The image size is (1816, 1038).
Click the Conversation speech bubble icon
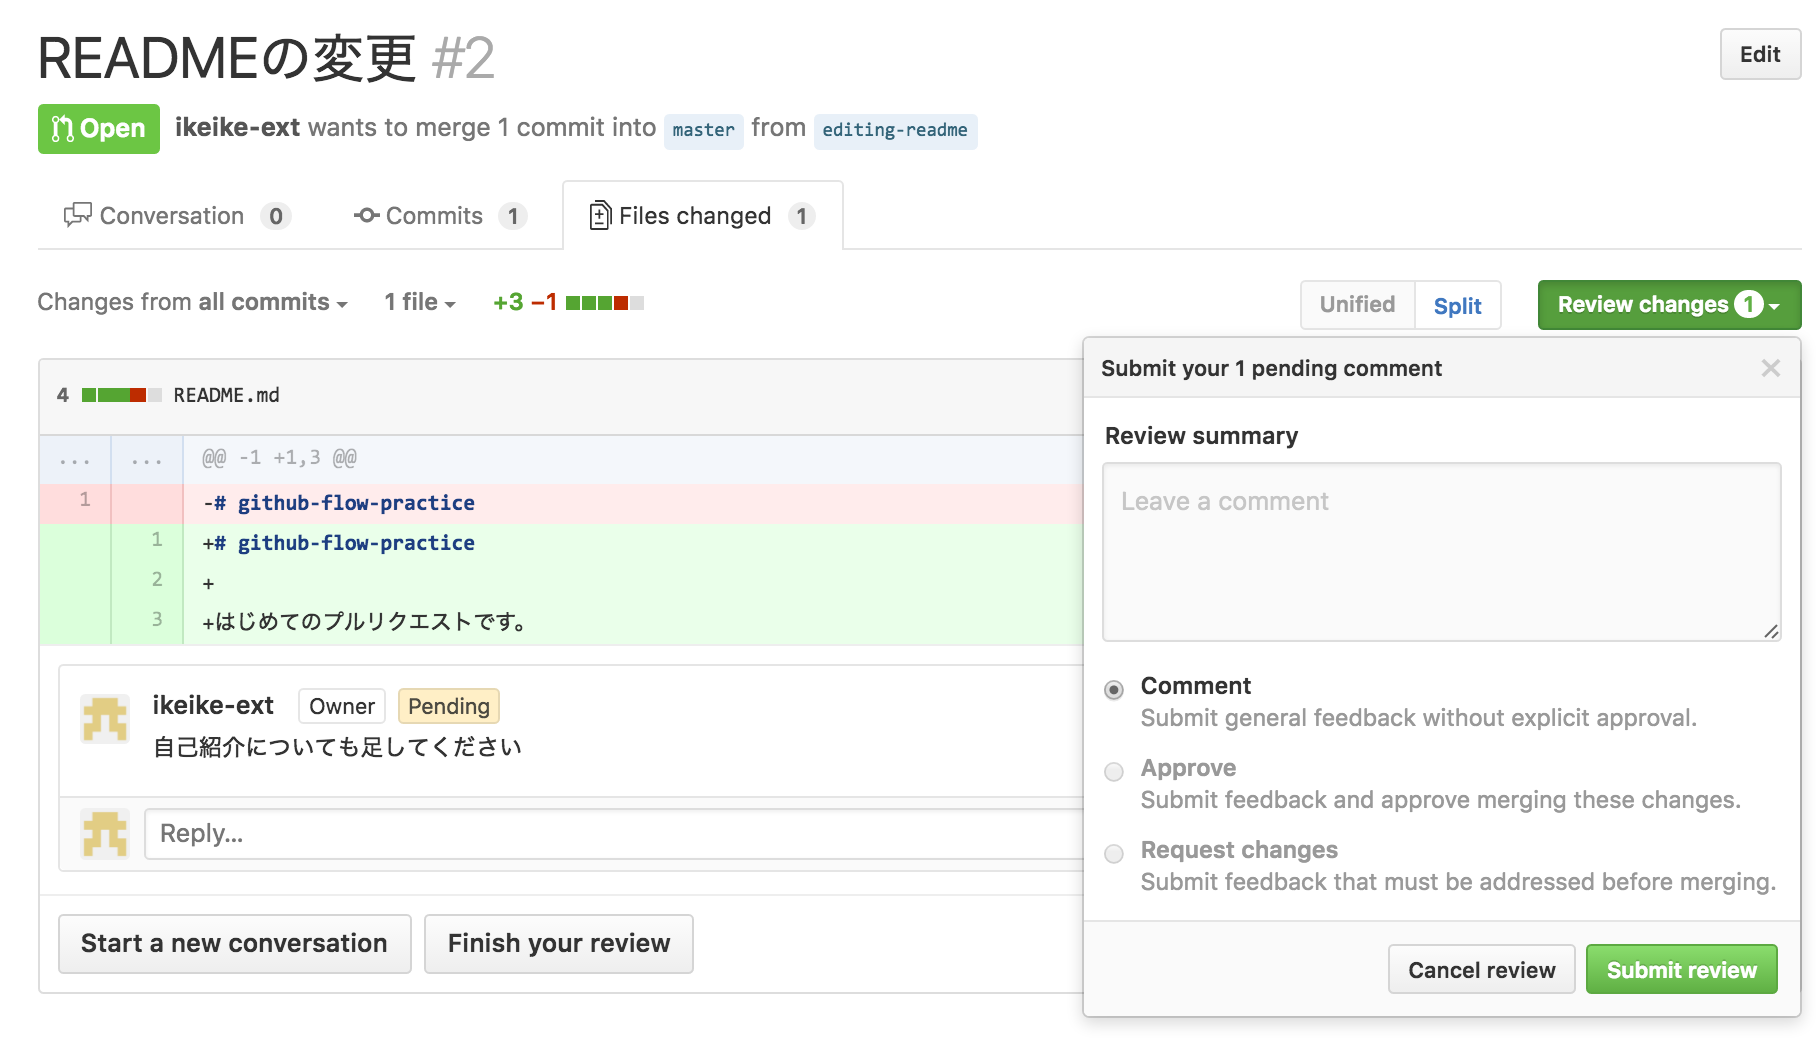pyautogui.click(x=77, y=215)
